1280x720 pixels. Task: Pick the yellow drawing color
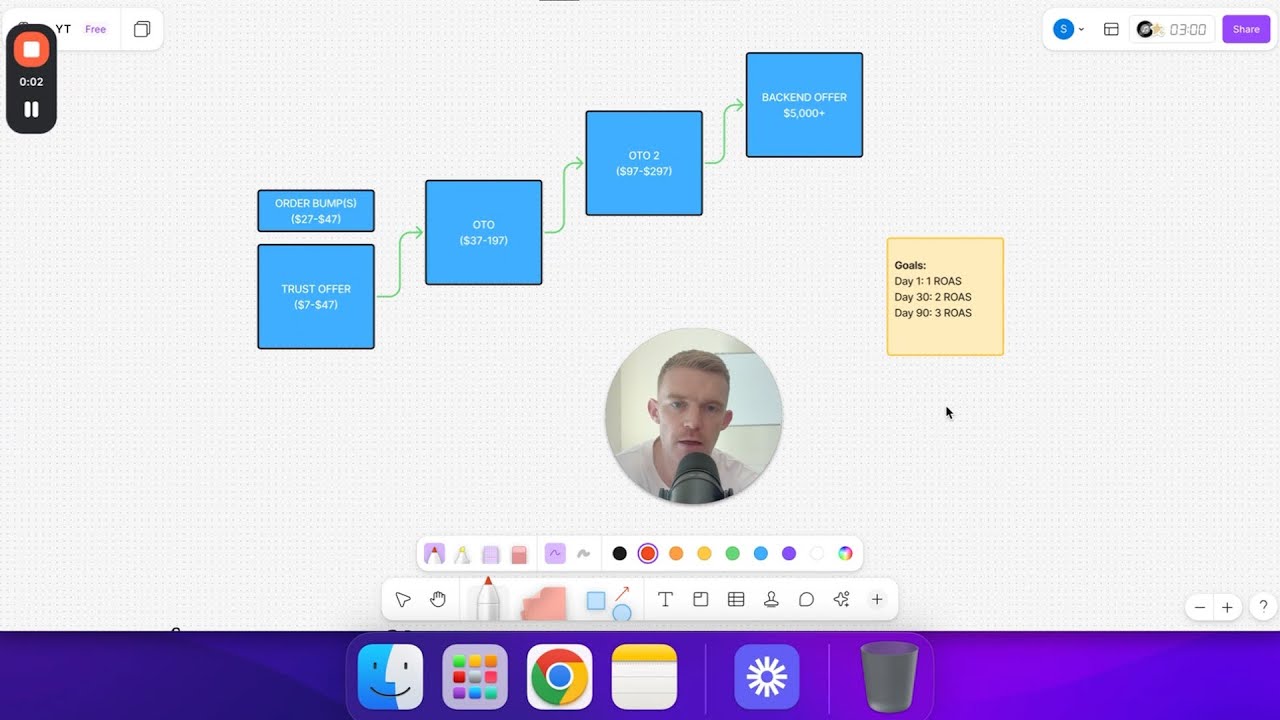tap(704, 553)
